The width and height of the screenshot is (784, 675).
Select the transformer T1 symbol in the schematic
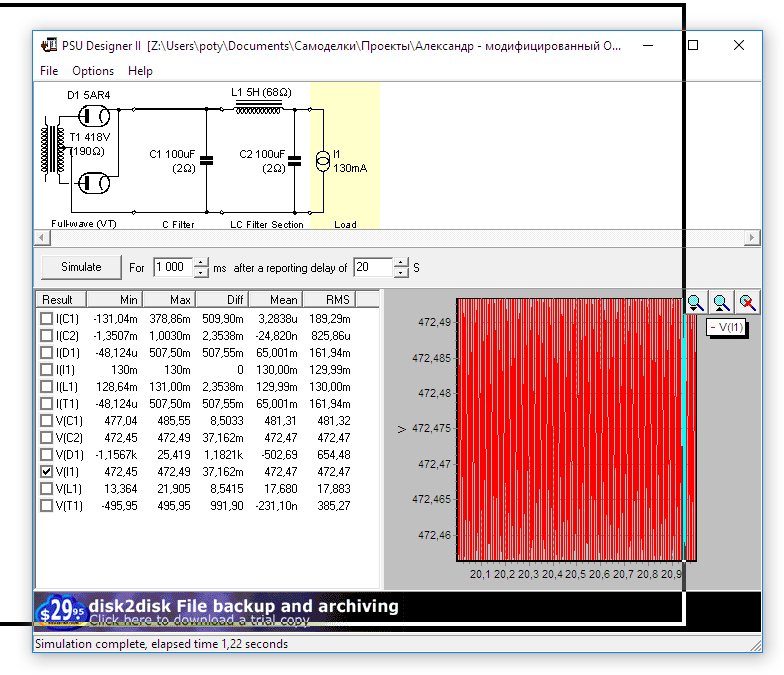(53, 149)
